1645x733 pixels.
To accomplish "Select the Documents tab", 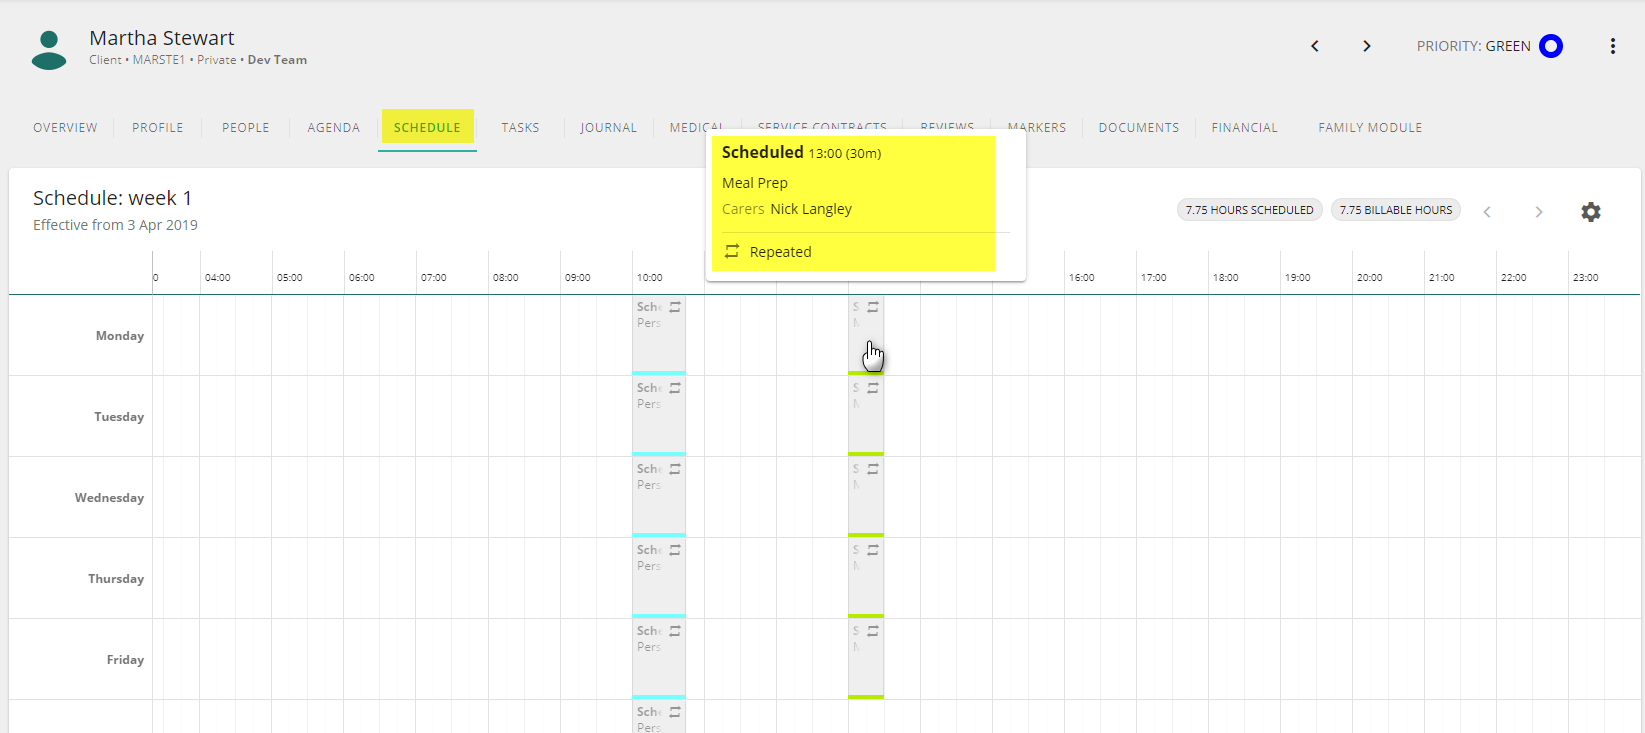I will click(x=1139, y=128).
